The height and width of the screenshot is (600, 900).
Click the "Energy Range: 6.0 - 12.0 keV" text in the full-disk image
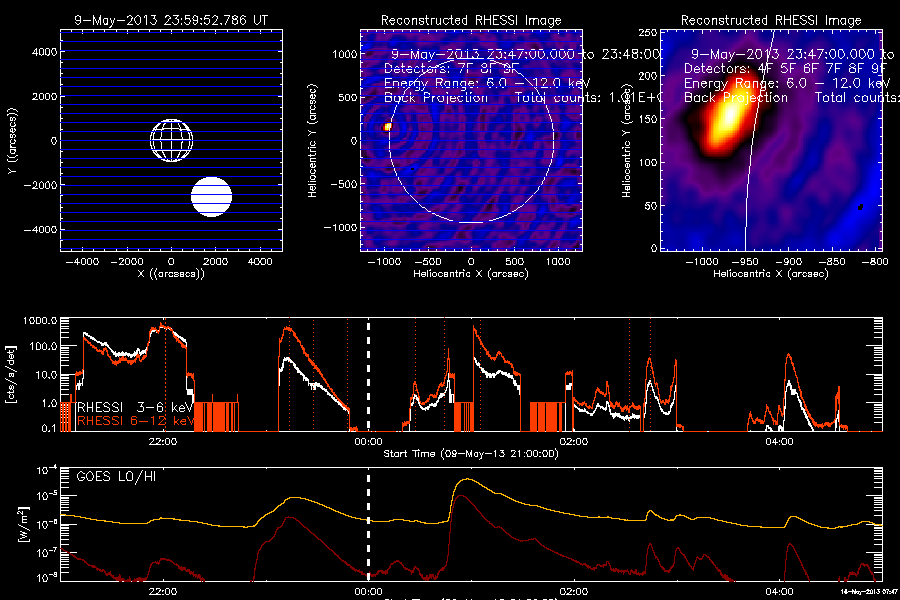click(487, 83)
